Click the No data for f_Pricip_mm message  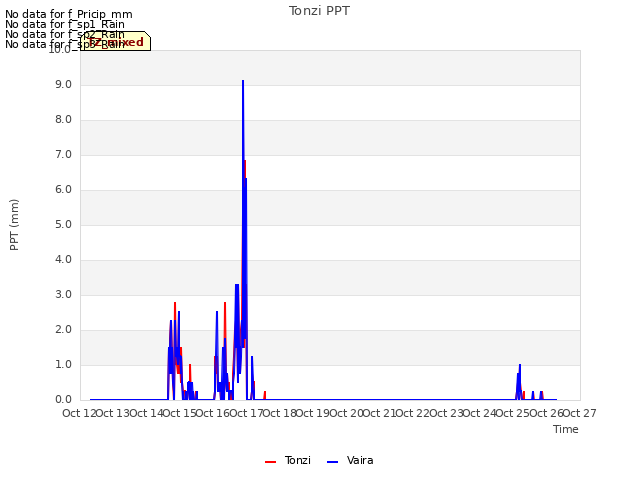point(69,14)
